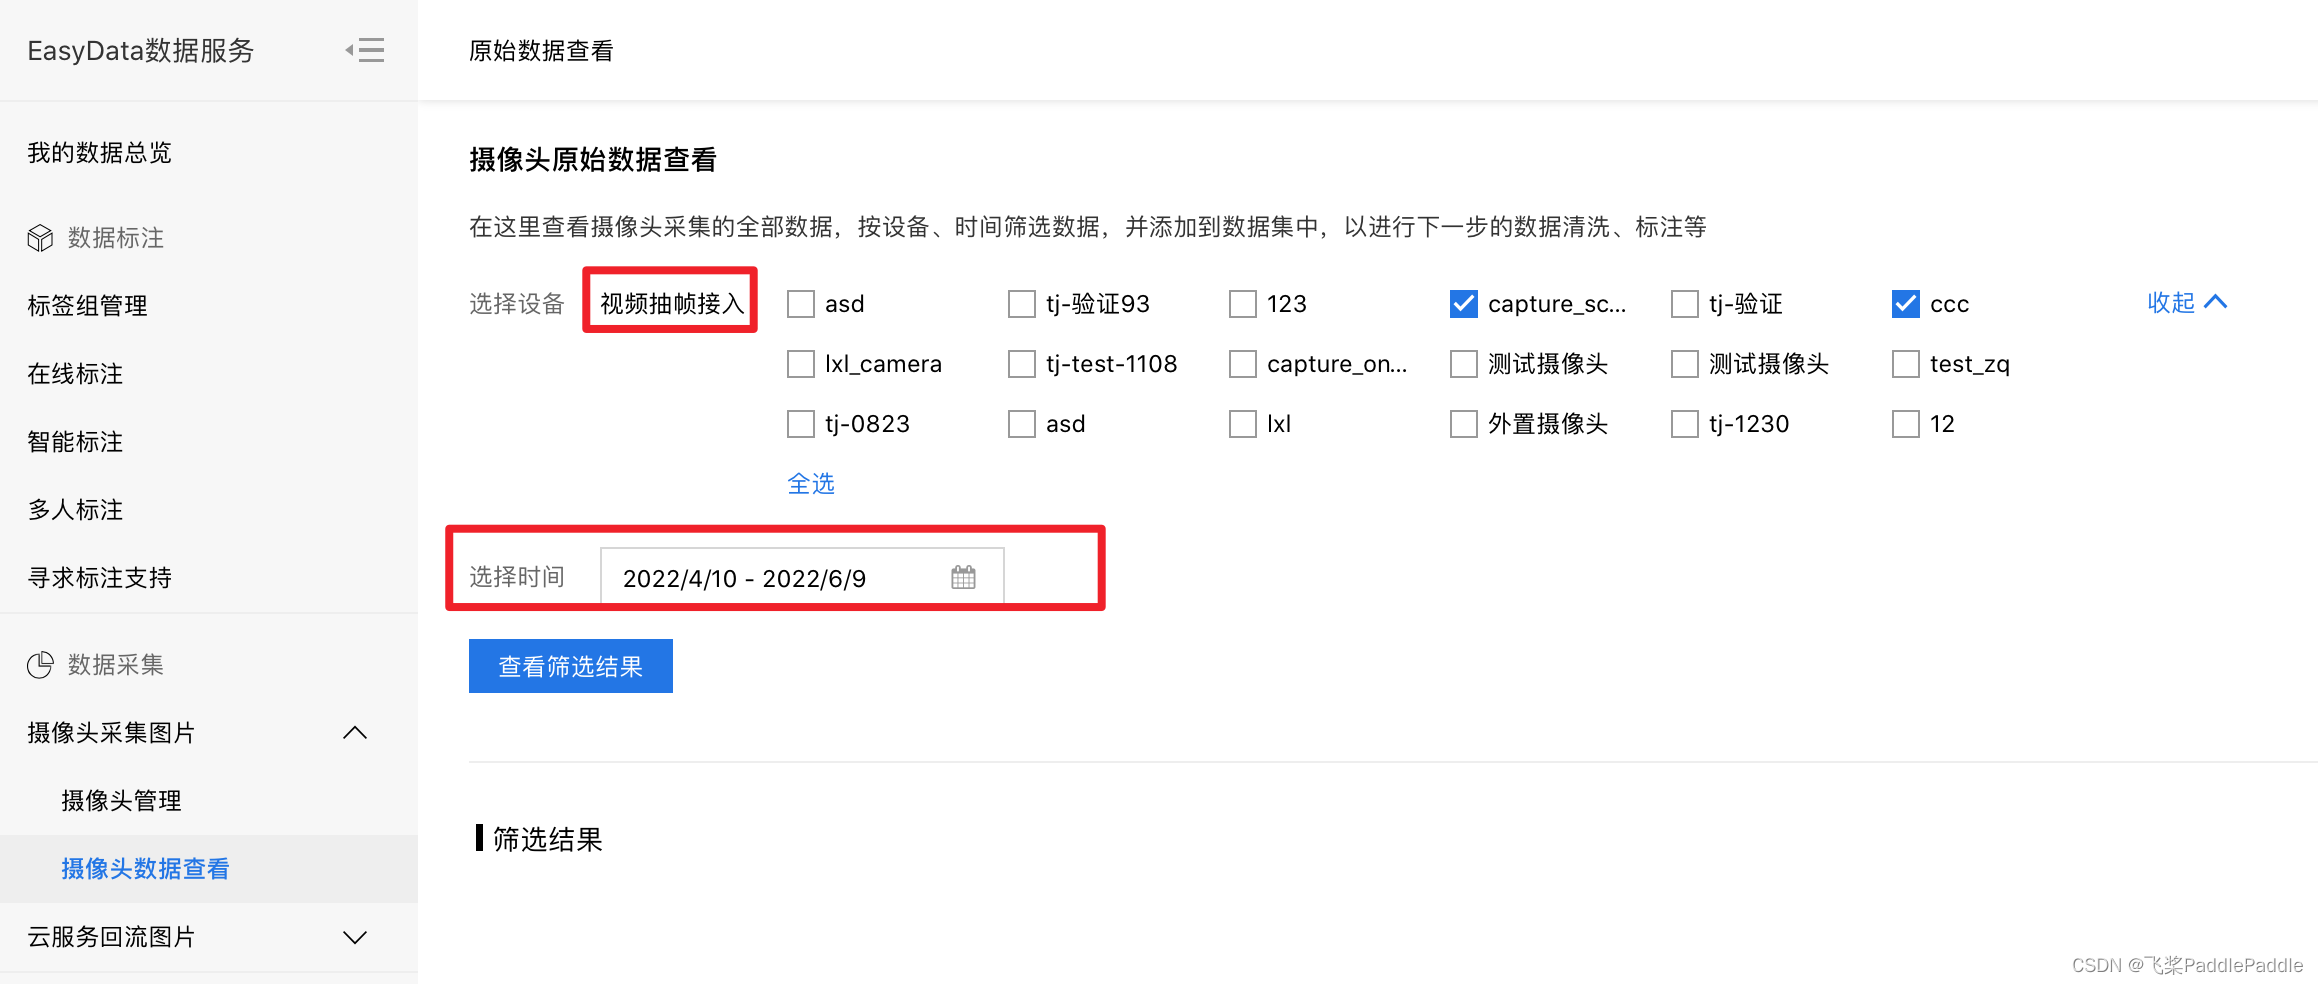The width and height of the screenshot is (2318, 984).
Task: Check the capture_on... checkbox
Action: click(x=1243, y=364)
